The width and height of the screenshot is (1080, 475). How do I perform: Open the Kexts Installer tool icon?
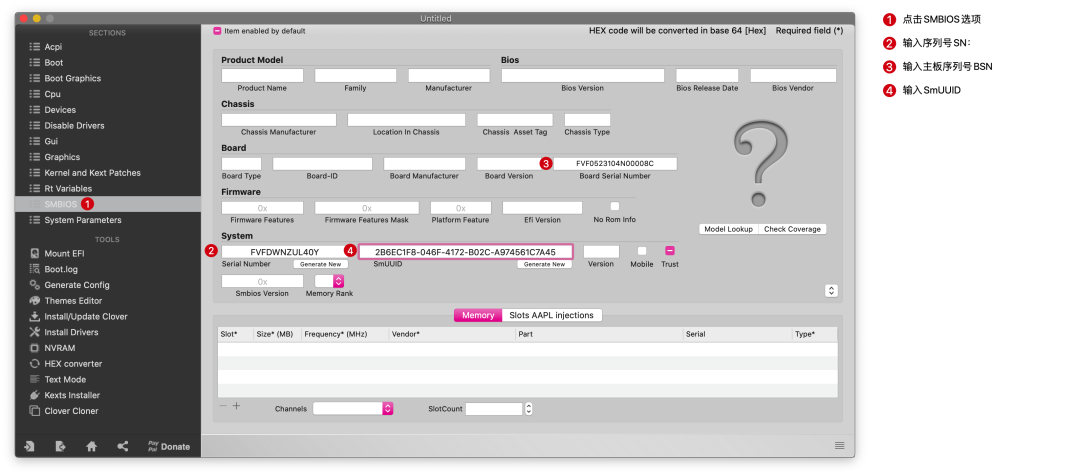point(34,395)
